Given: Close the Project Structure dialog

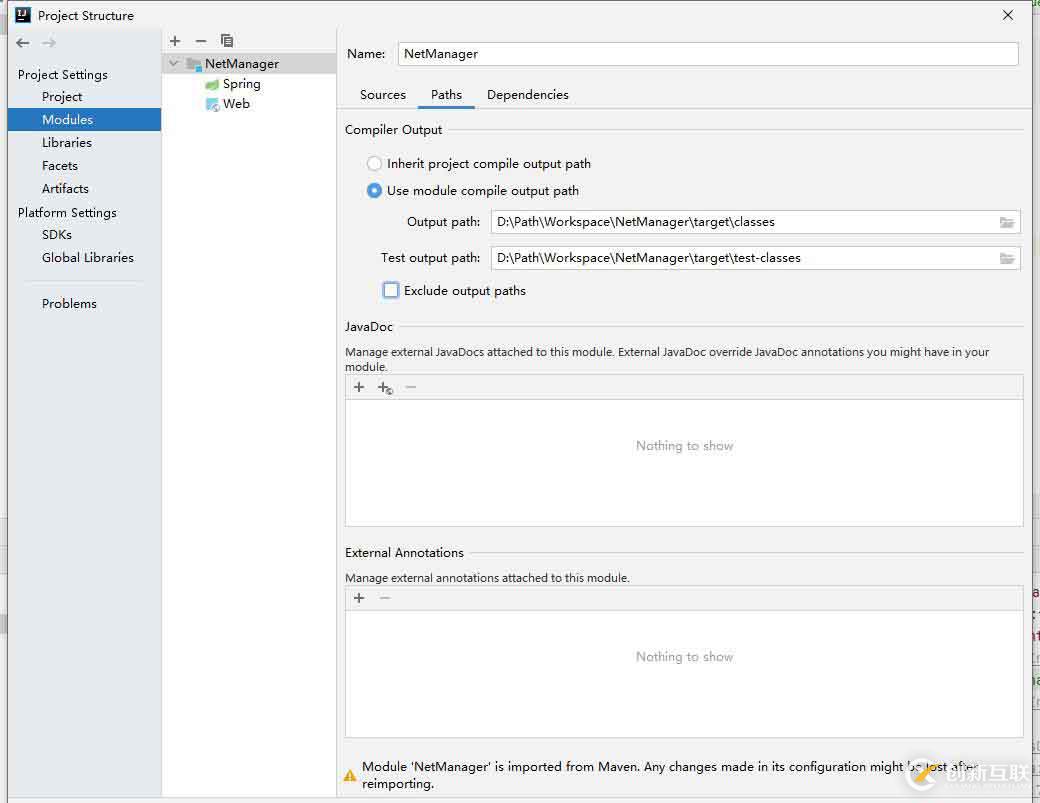Looking at the screenshot, I should [x=1008, y=15].
